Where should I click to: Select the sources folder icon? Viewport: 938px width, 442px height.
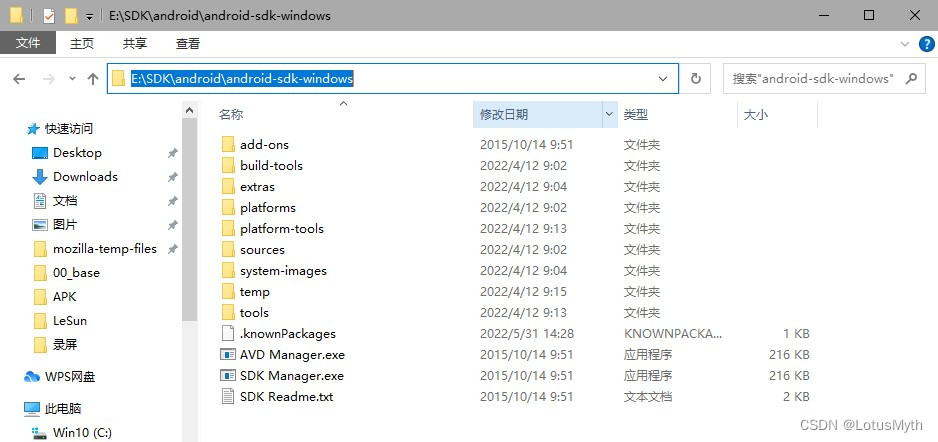(x=228, y=249)
